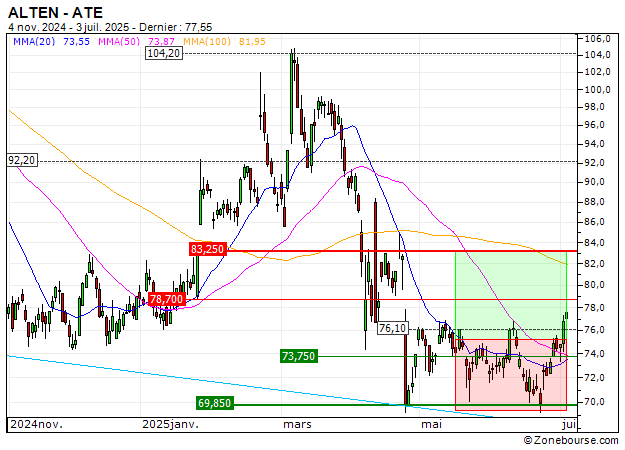Click the 100,0 price axis value

(597, 90)
